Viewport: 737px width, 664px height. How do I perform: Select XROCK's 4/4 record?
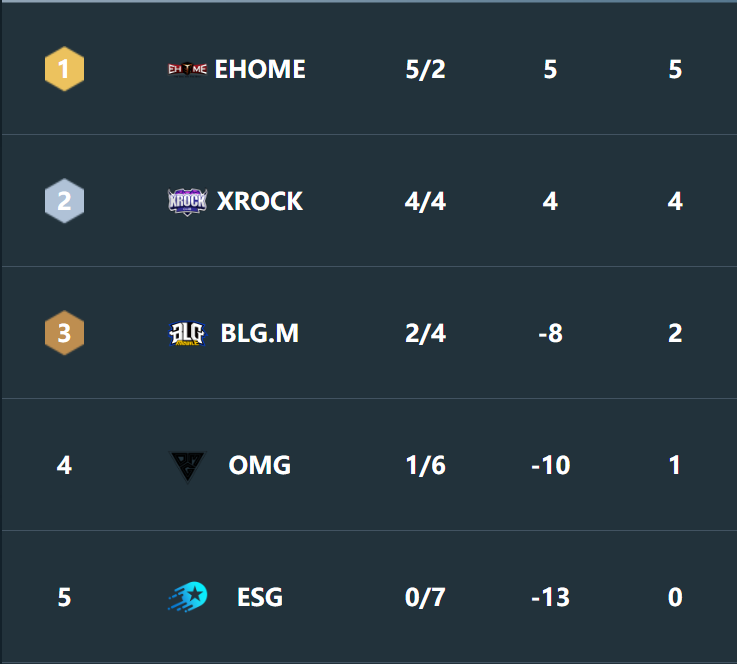point(425,202)
